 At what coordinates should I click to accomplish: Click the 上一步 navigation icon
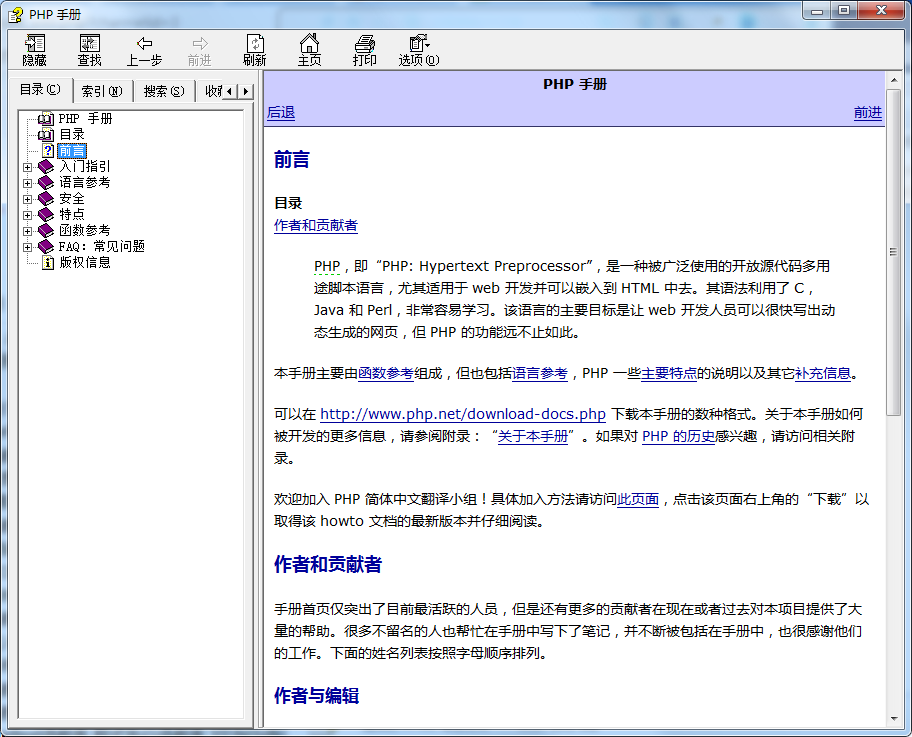pyautogui.click(x=146, y=49)
